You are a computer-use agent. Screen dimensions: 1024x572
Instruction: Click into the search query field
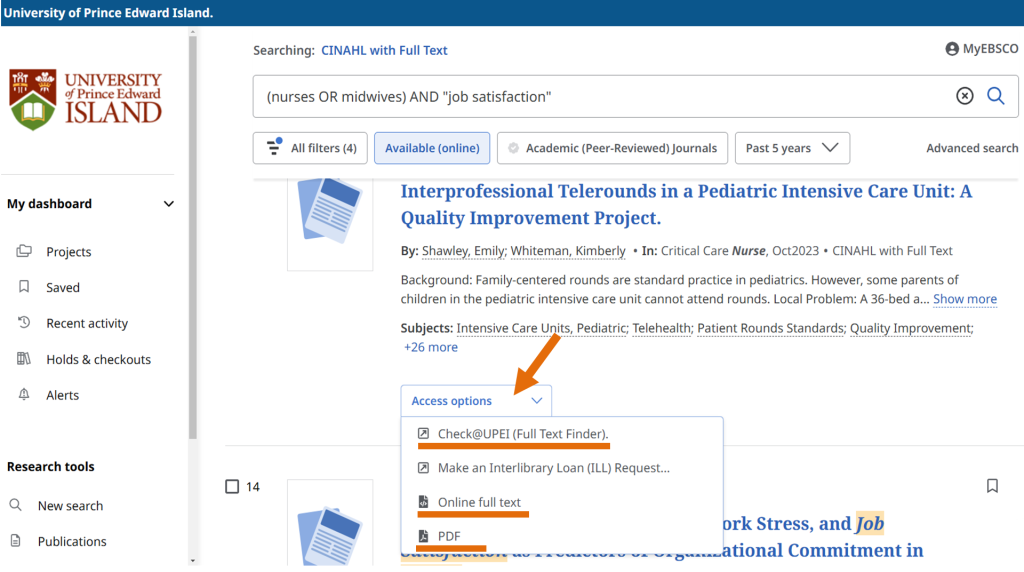(600, 97)
